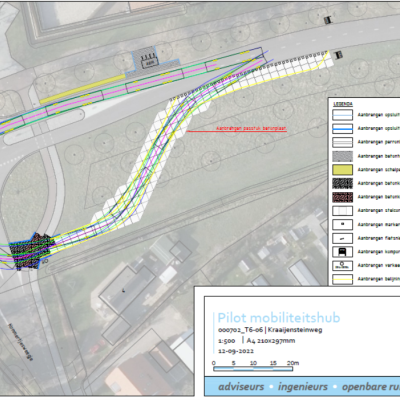Click the black bus-shaped legend icon

pos(342,252)
